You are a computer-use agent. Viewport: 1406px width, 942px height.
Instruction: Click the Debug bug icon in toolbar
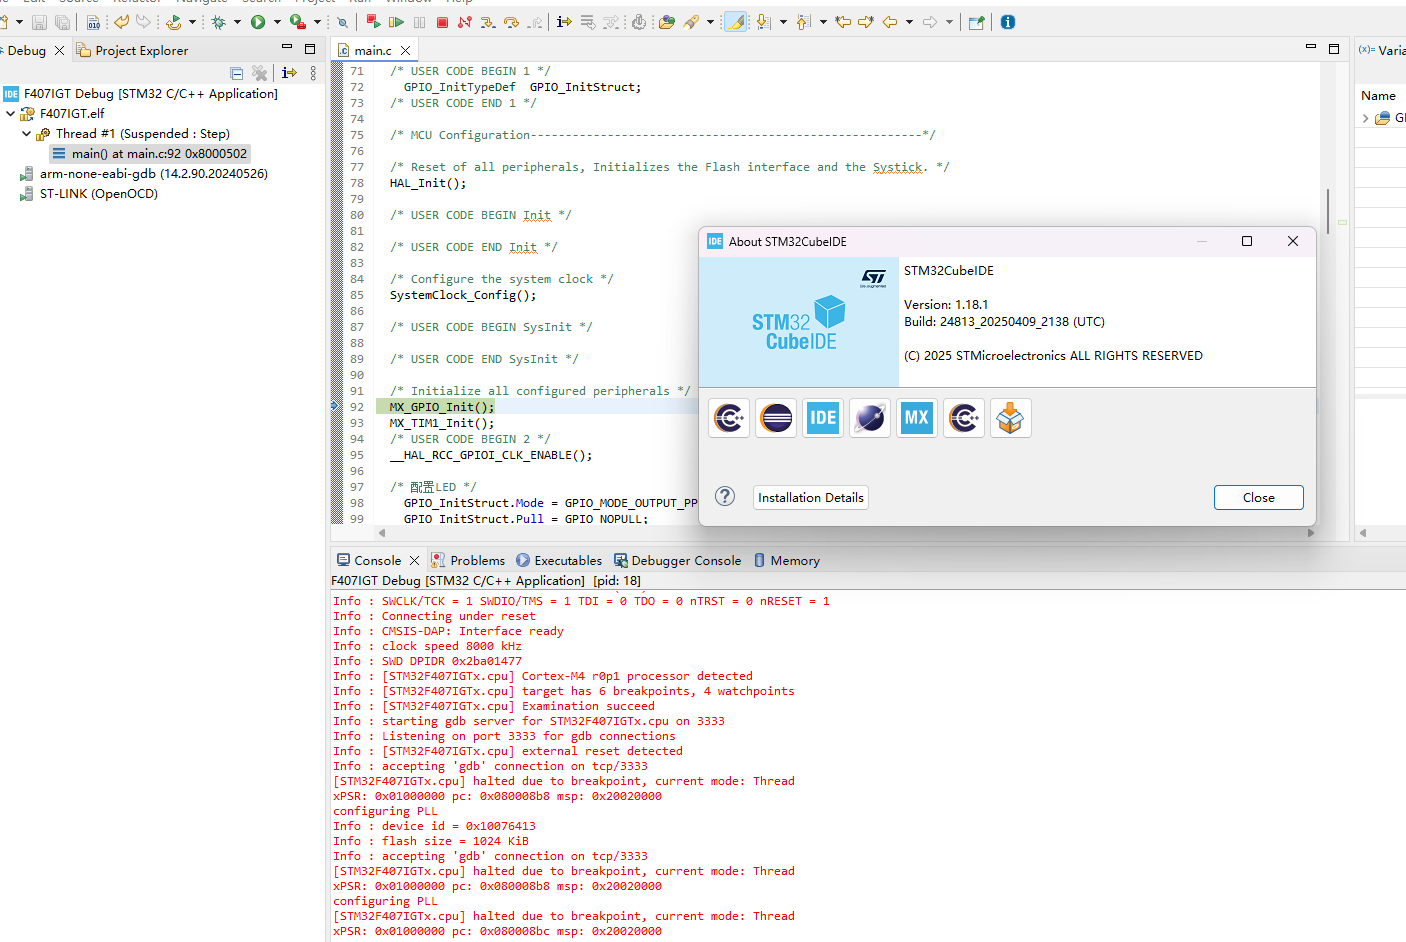[x=218, y=22]
